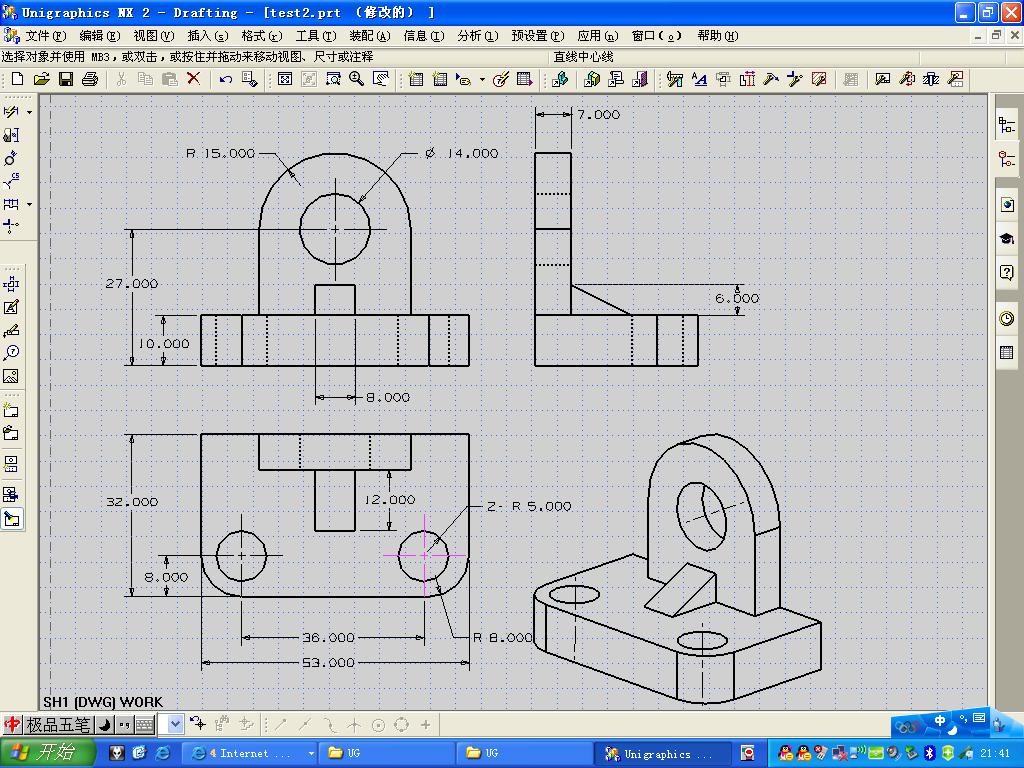Click the crosshatch hammer icon
1024x768 pixels.
pos(819,79)
